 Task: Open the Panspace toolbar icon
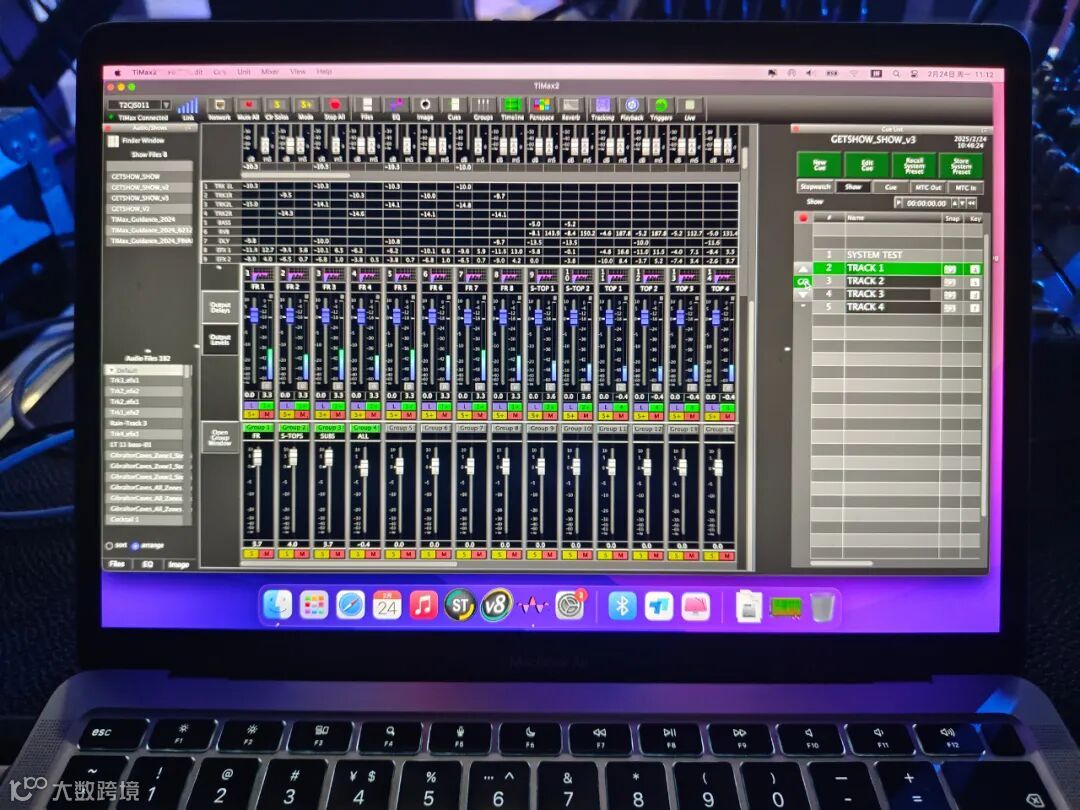tap(541, 105)
